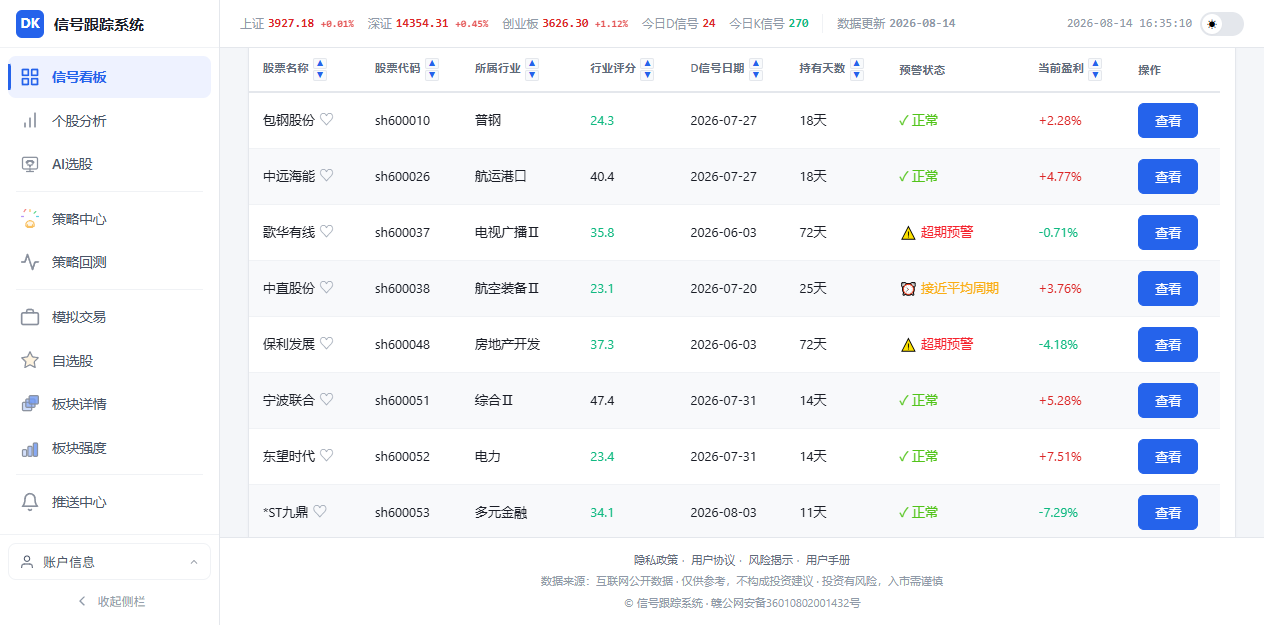Go to AI选股 page
Viewport: 1264px width, 625px height.
[x=110, y=164]
